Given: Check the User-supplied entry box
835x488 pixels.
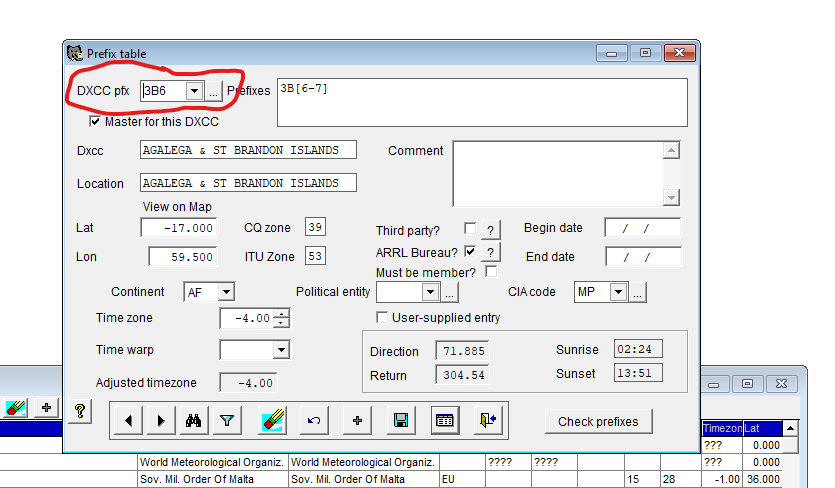Looking at the screenshot, I should (382, 318).
